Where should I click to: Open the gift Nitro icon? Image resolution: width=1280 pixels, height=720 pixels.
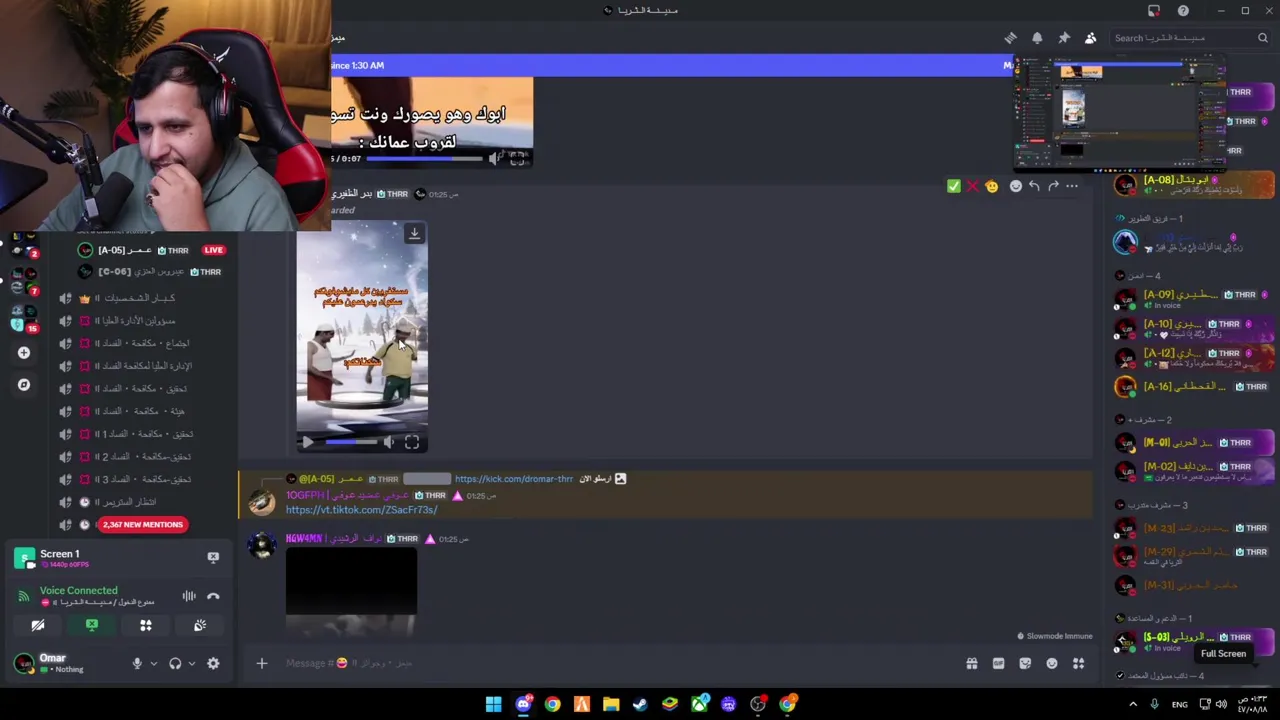click(x=971, y=663)
